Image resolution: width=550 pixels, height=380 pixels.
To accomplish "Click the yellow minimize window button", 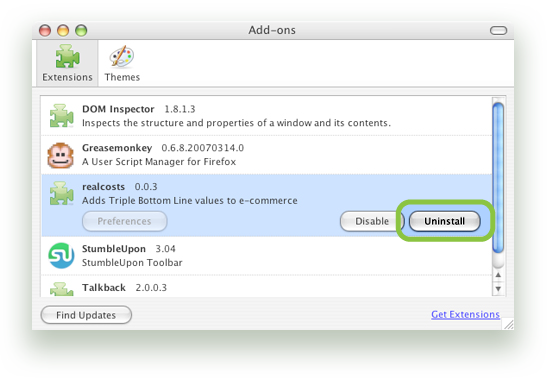I will (x=63, y=31).
